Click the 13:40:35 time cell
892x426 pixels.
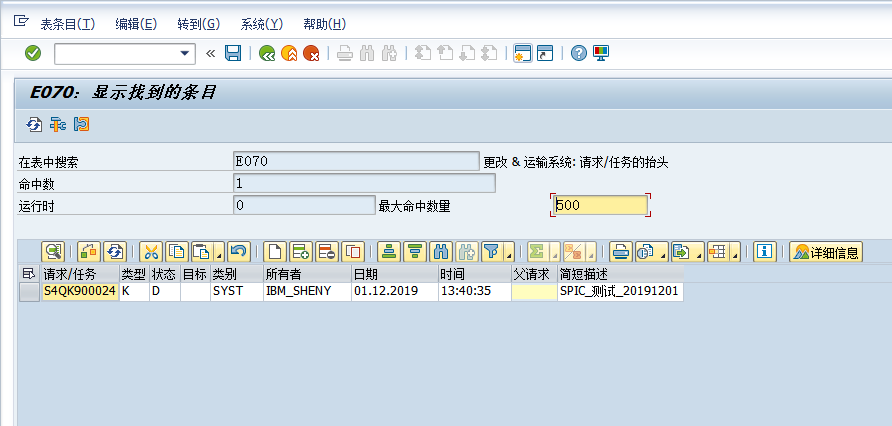(475, 292)
